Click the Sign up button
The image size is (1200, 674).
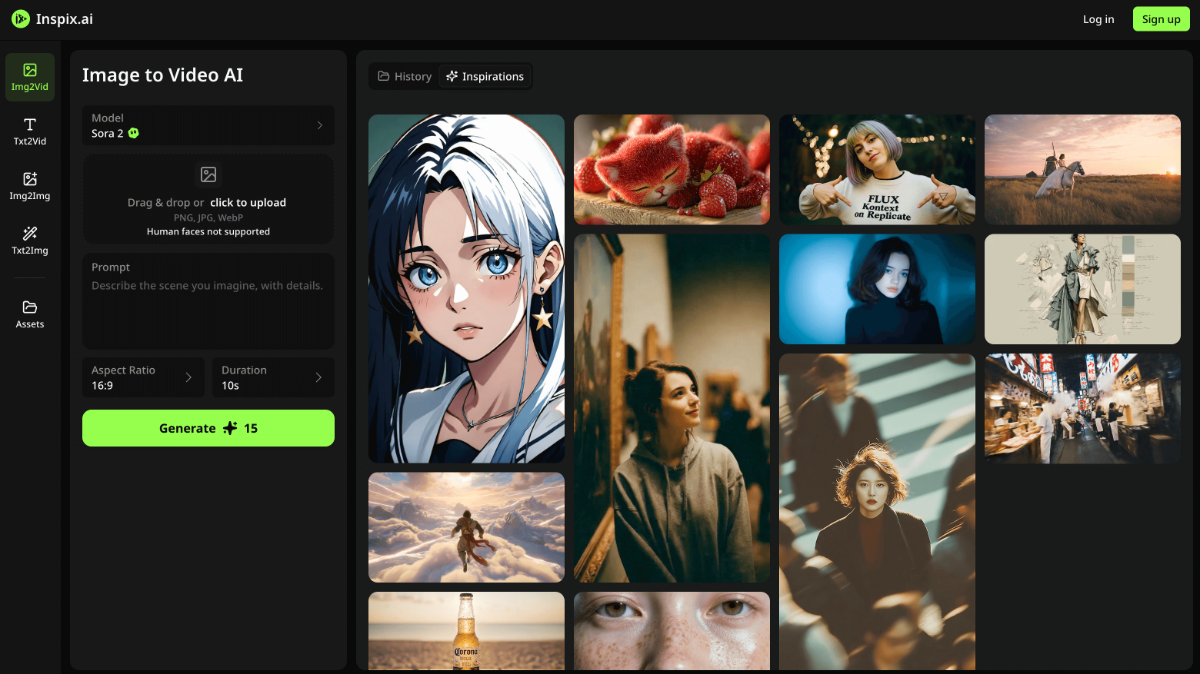[x=1160, y=19]
